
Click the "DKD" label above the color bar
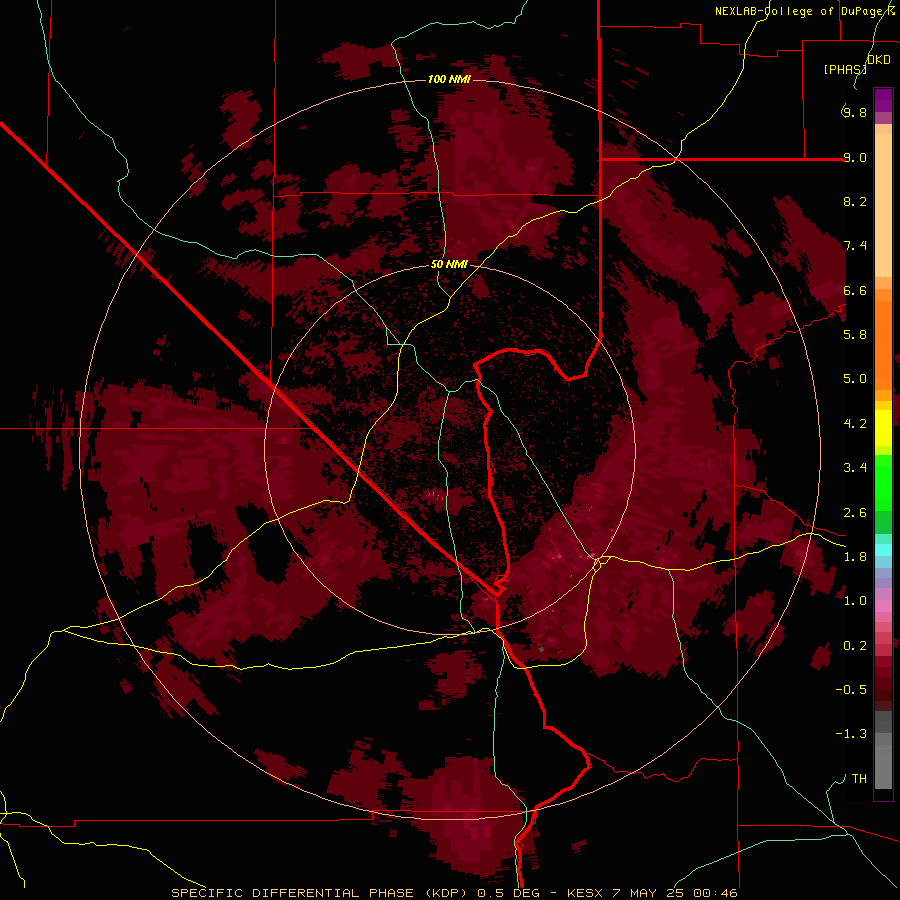(879, 60)
